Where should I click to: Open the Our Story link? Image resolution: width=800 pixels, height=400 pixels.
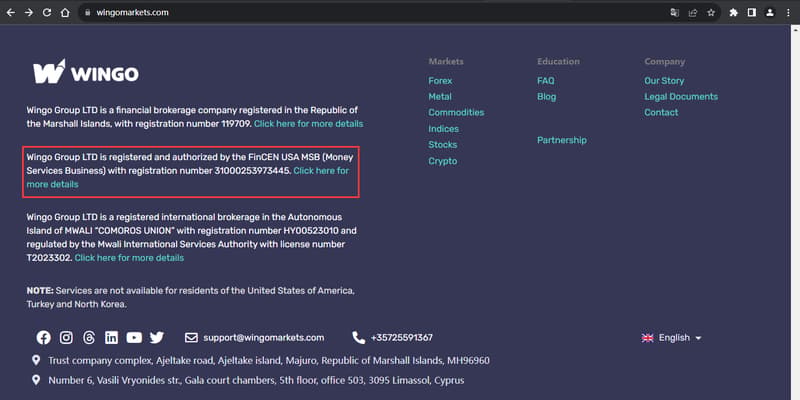tap(664, 81)
